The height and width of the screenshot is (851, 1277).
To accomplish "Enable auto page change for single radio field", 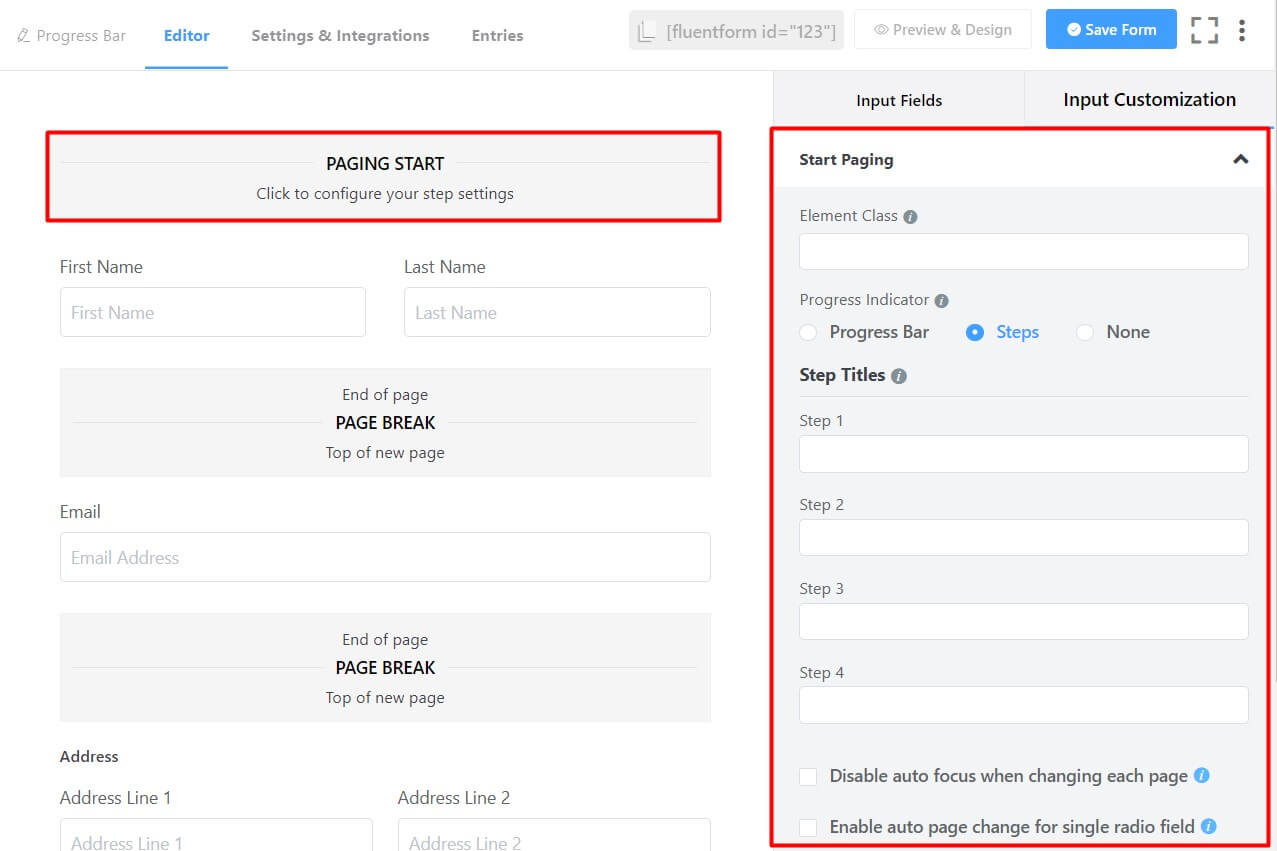I will [x=807, y=827].
